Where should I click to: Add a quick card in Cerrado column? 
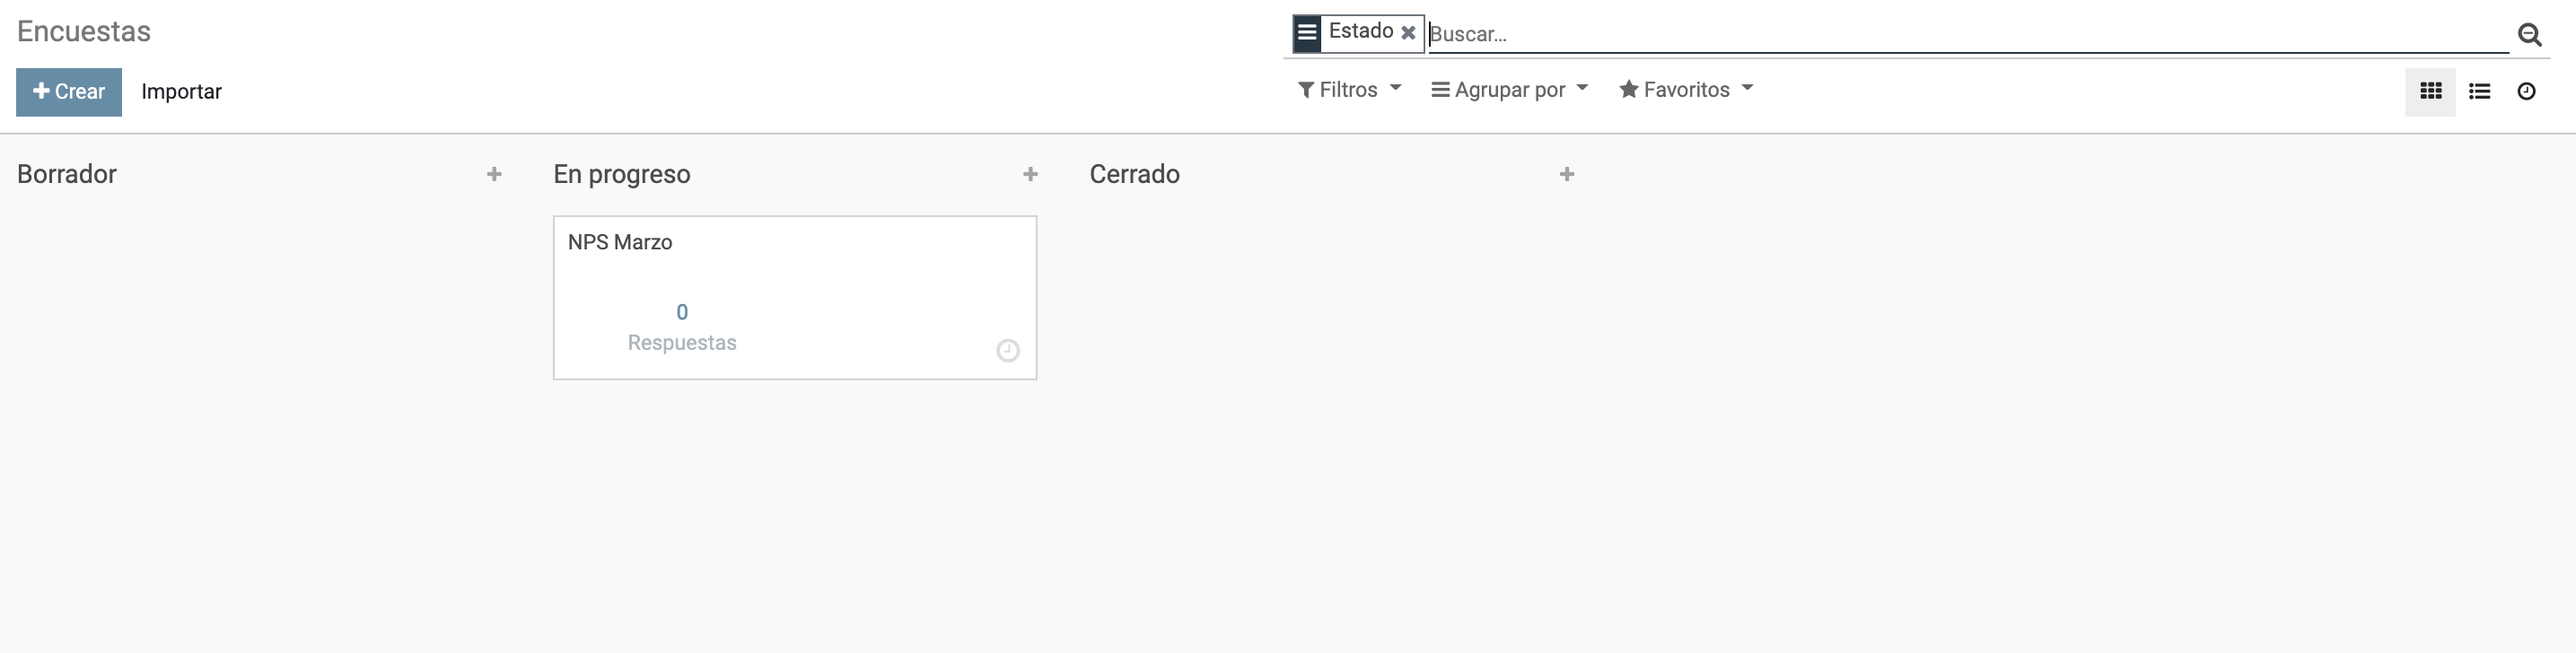[1567, 174]
